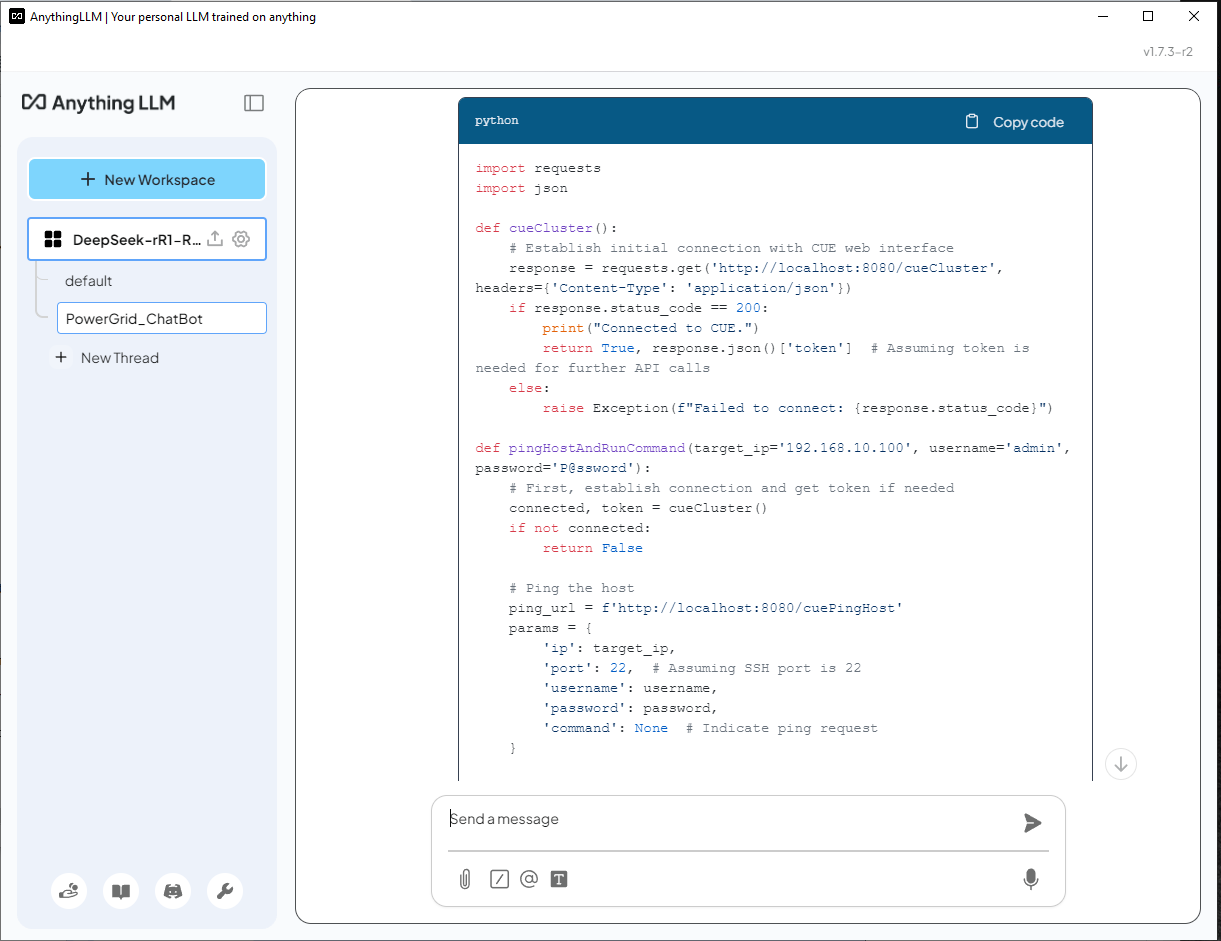
Task: Click the upload documents icon on DeepSeek workspace
Action: tap(214, 239)
